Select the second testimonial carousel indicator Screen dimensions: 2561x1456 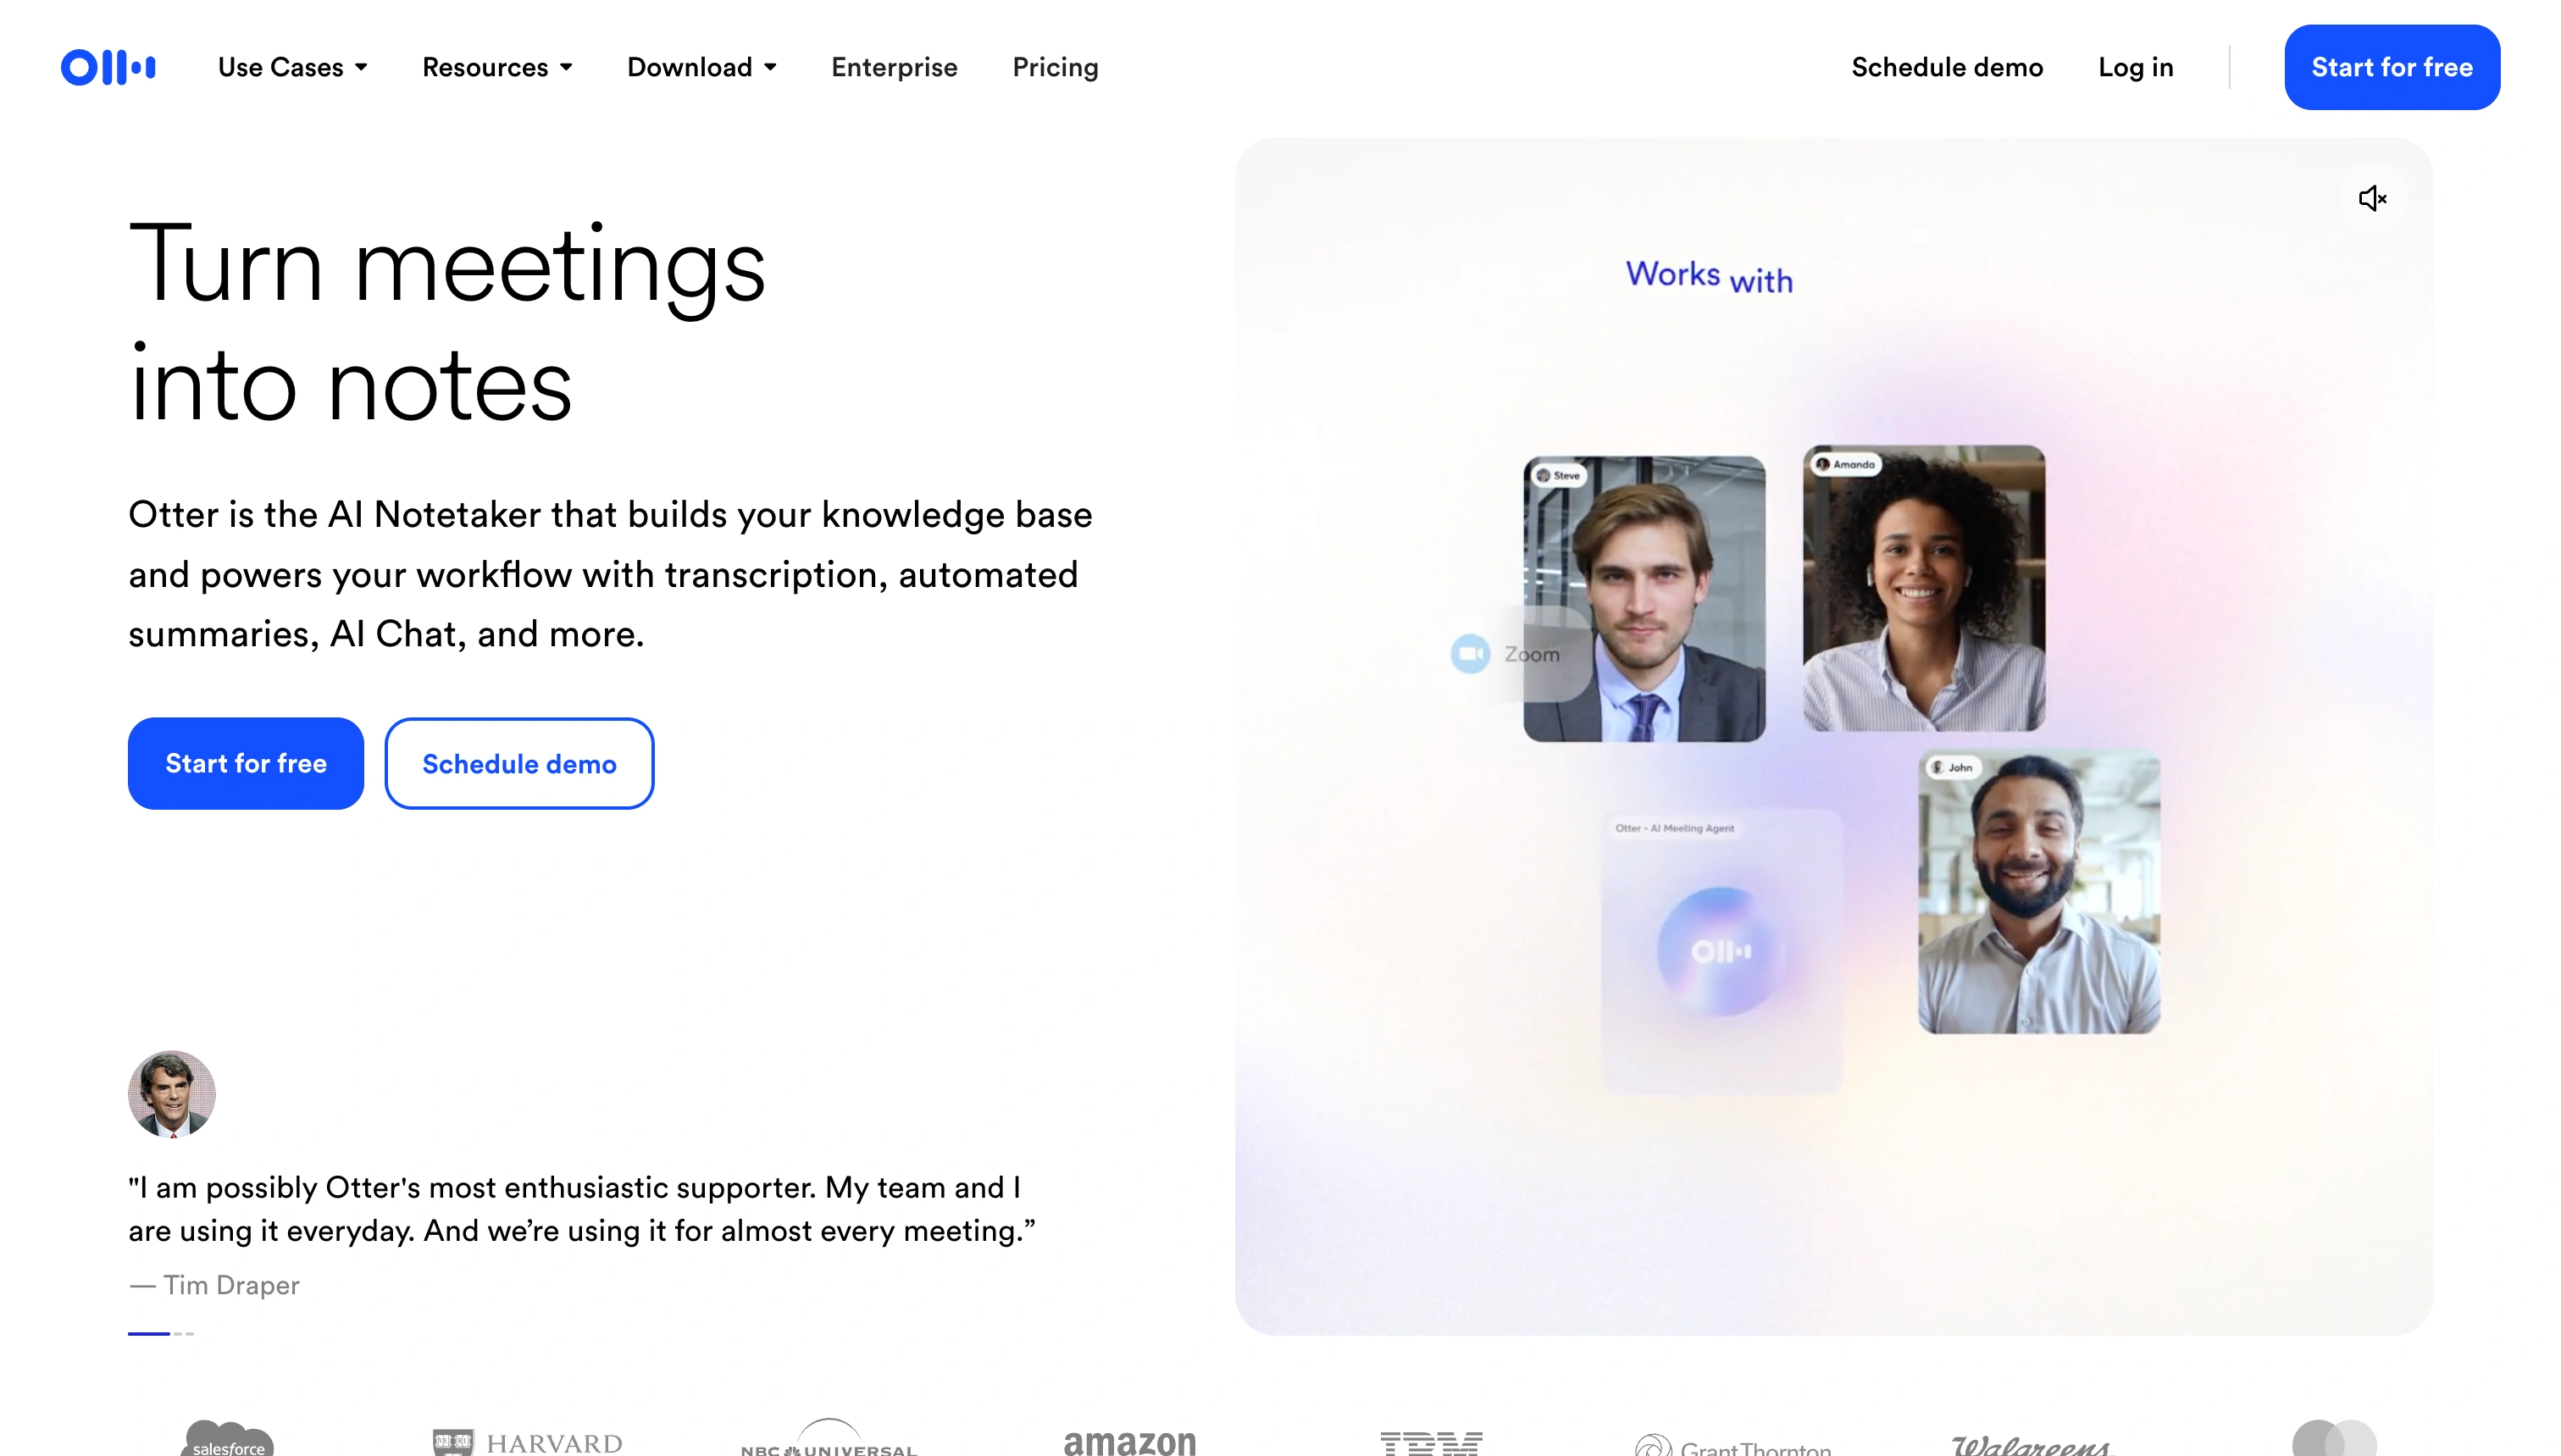(178, 1333)
